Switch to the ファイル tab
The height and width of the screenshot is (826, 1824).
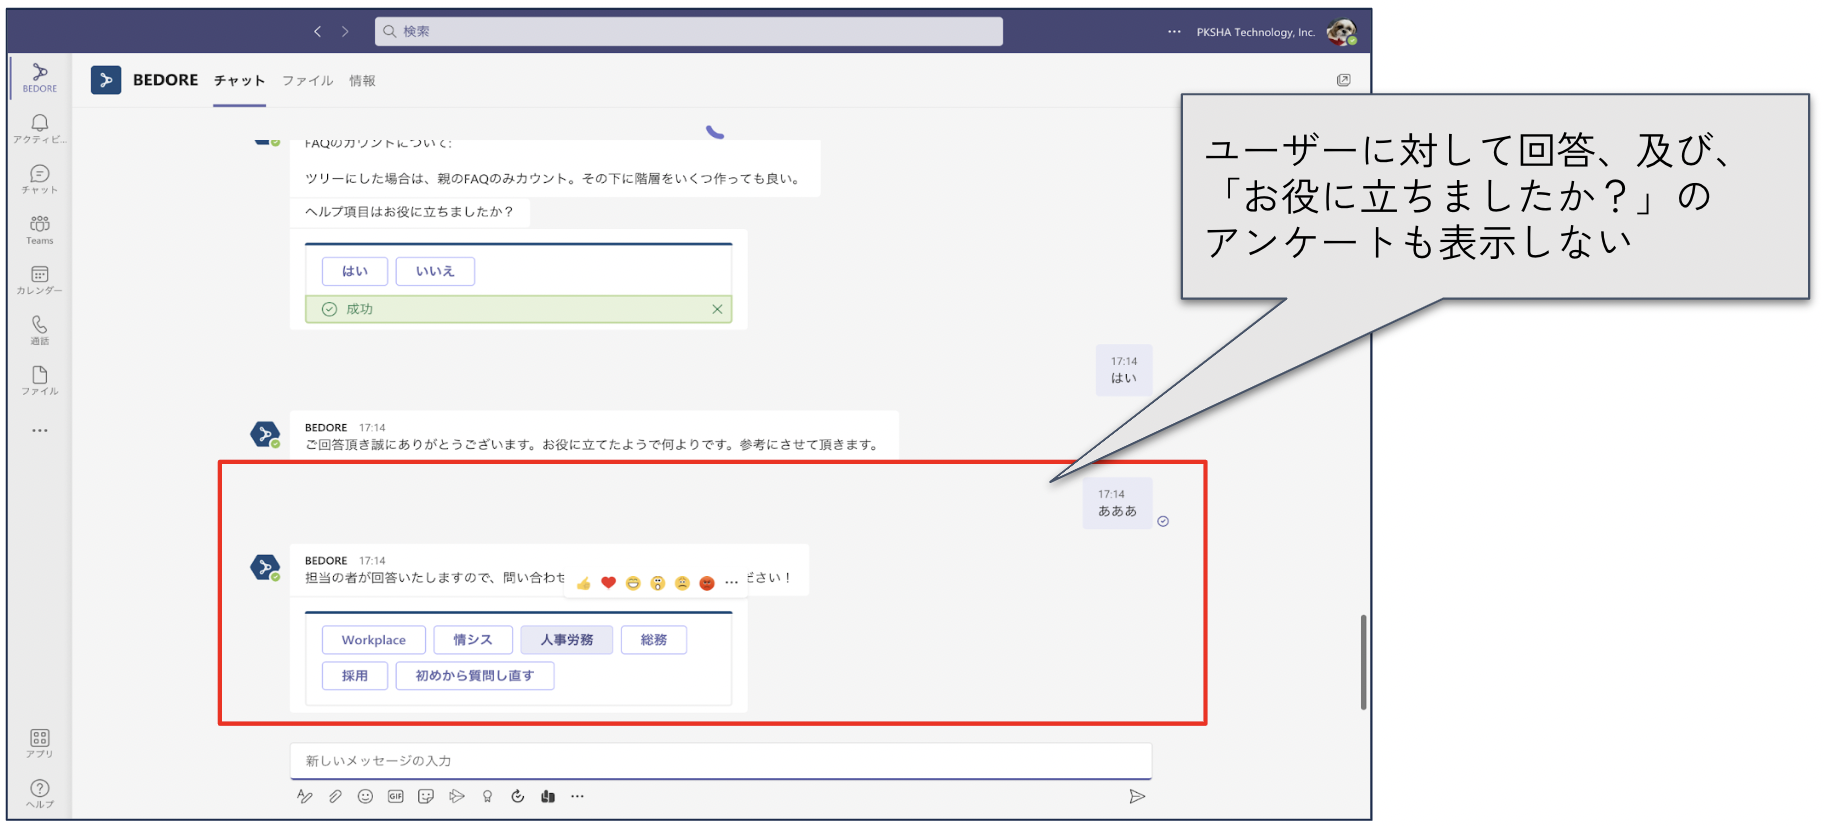pyautogui.click(x=307, y=81)
